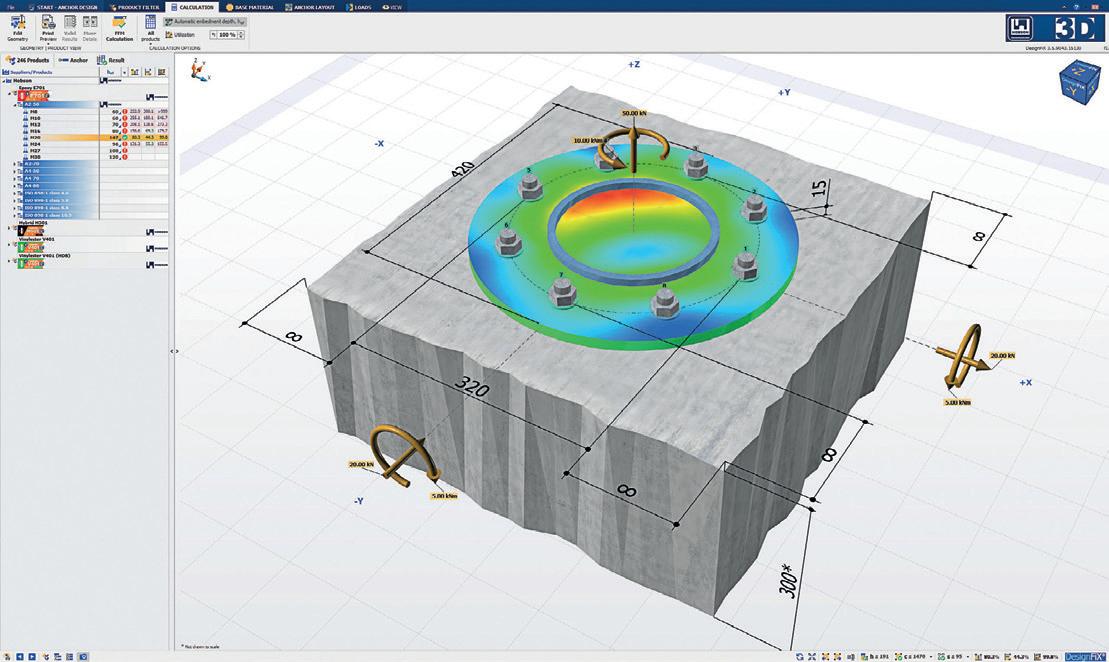Click the left panel collapse arrows handle
Image resolution: width=1109 pixels, height=662 pixels.
coord(175,351)
